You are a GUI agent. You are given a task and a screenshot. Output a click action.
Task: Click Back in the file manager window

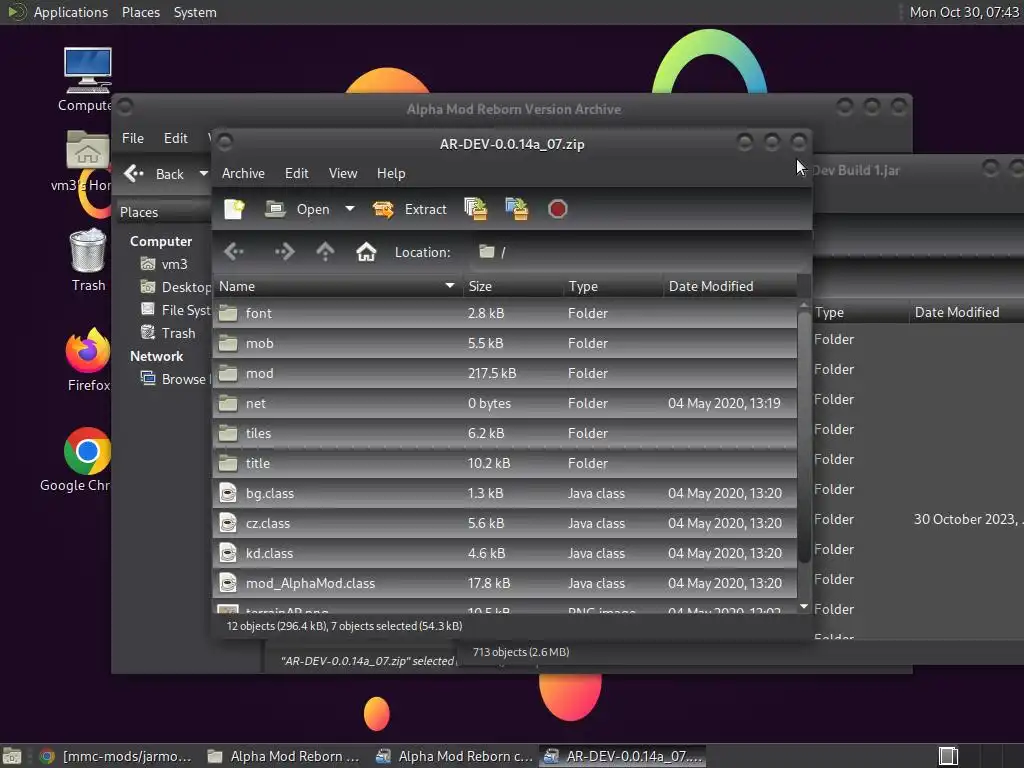tap(154, 174)
